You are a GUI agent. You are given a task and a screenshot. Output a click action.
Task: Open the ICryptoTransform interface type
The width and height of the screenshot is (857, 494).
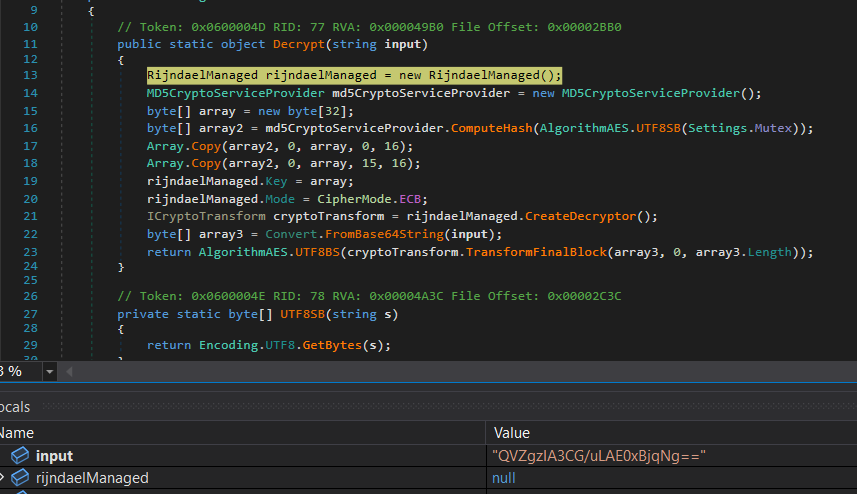tap(206, 216)
